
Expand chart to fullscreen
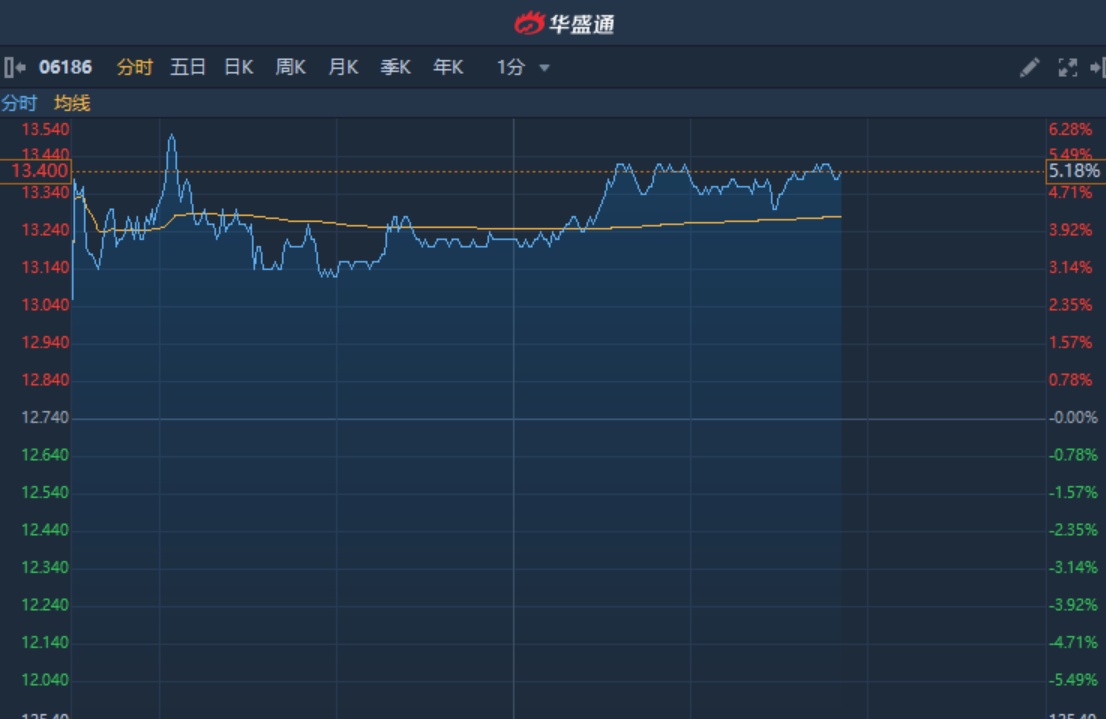1067,68
